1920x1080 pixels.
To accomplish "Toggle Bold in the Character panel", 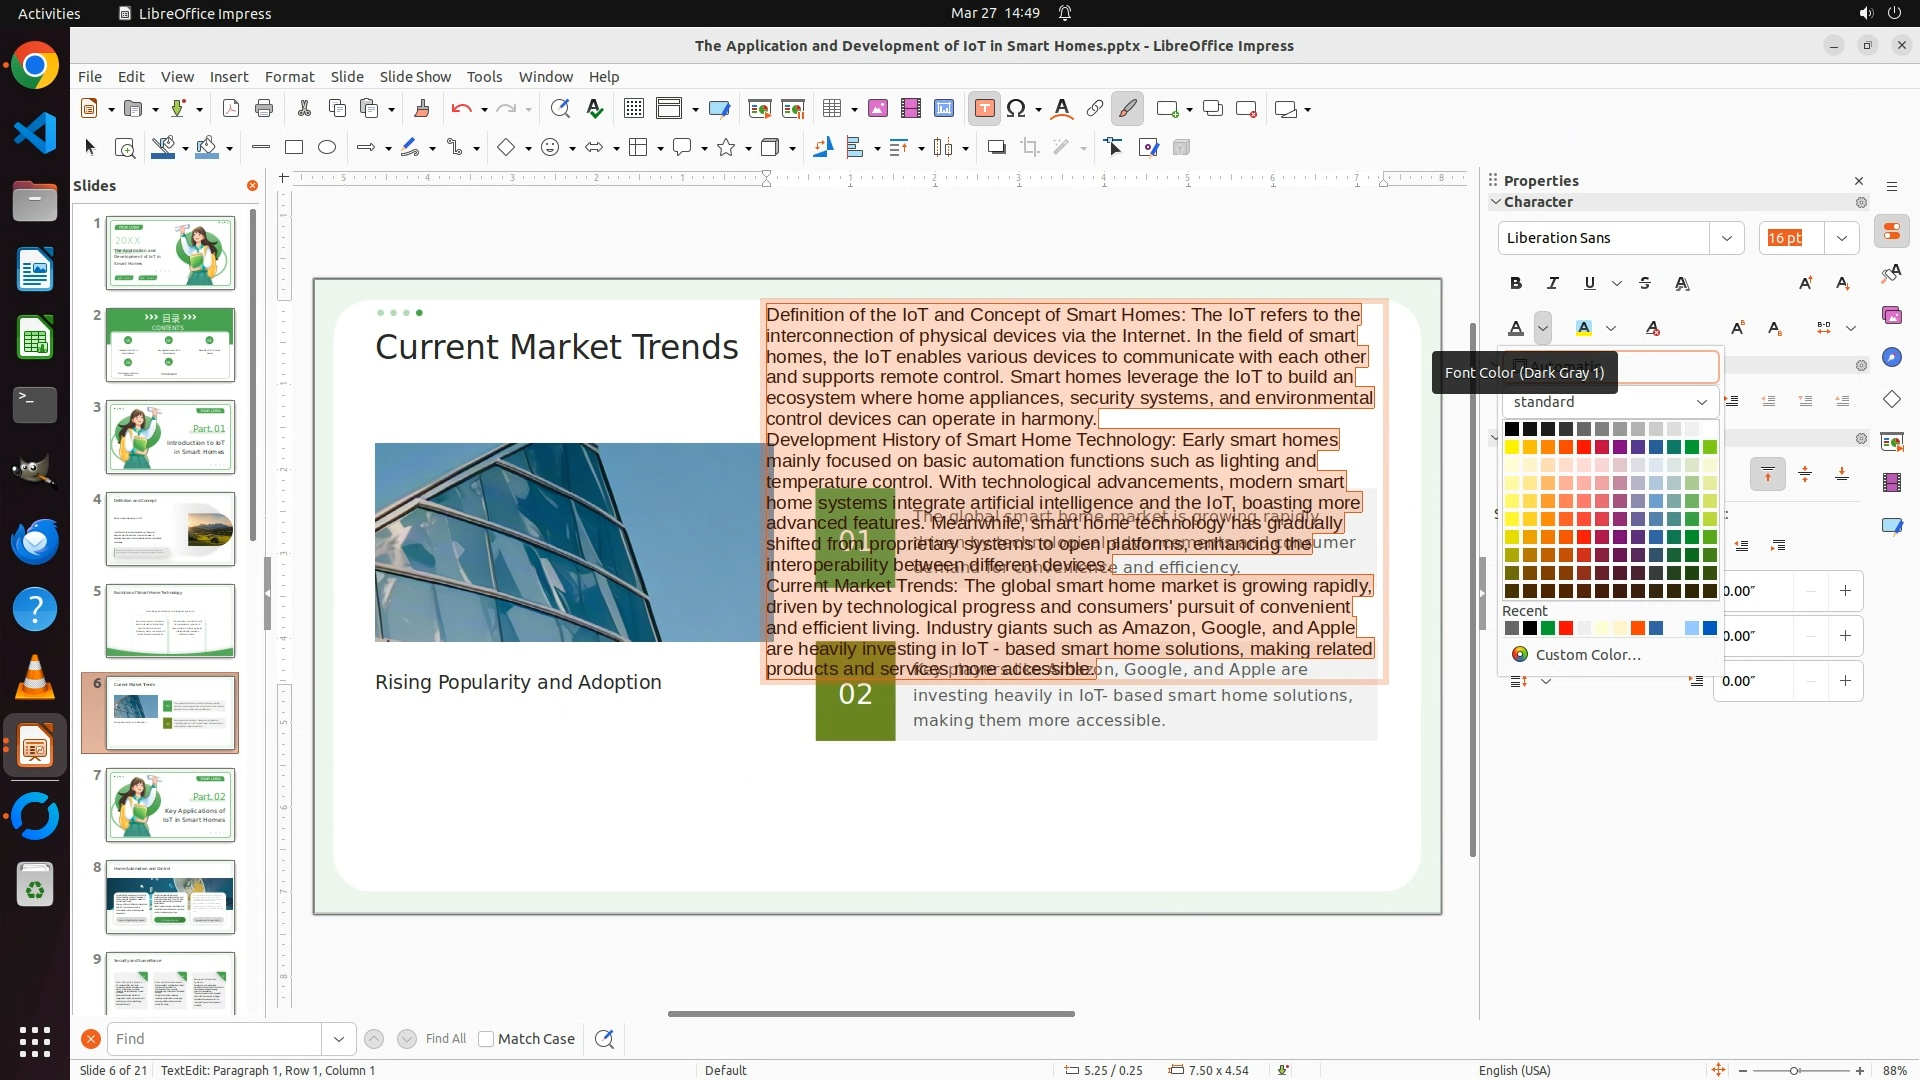I will (1516, 283).
